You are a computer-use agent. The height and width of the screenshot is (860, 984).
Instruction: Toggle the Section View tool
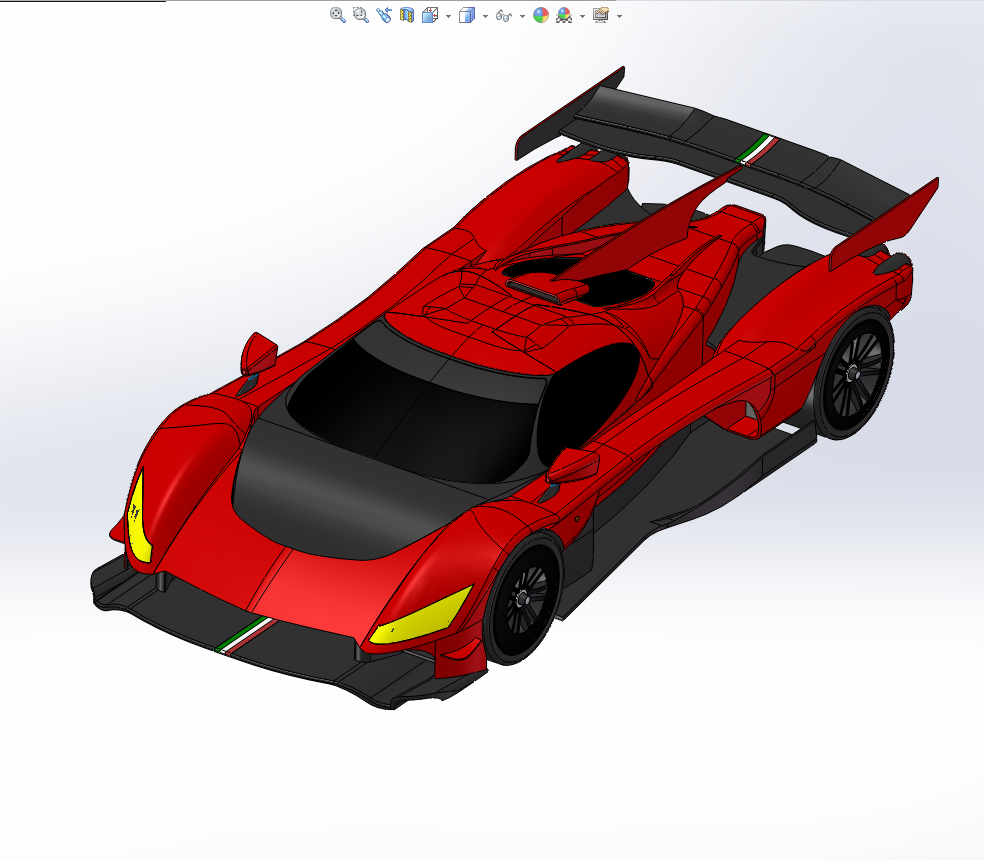tap(407, 15)
